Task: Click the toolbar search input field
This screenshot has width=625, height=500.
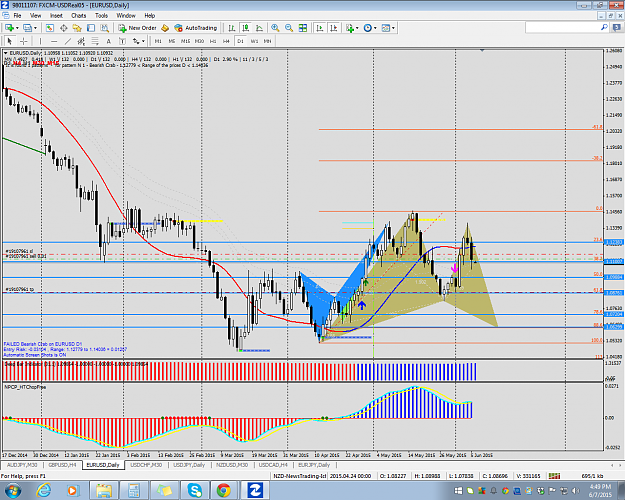Action: [x=562, y=28]
